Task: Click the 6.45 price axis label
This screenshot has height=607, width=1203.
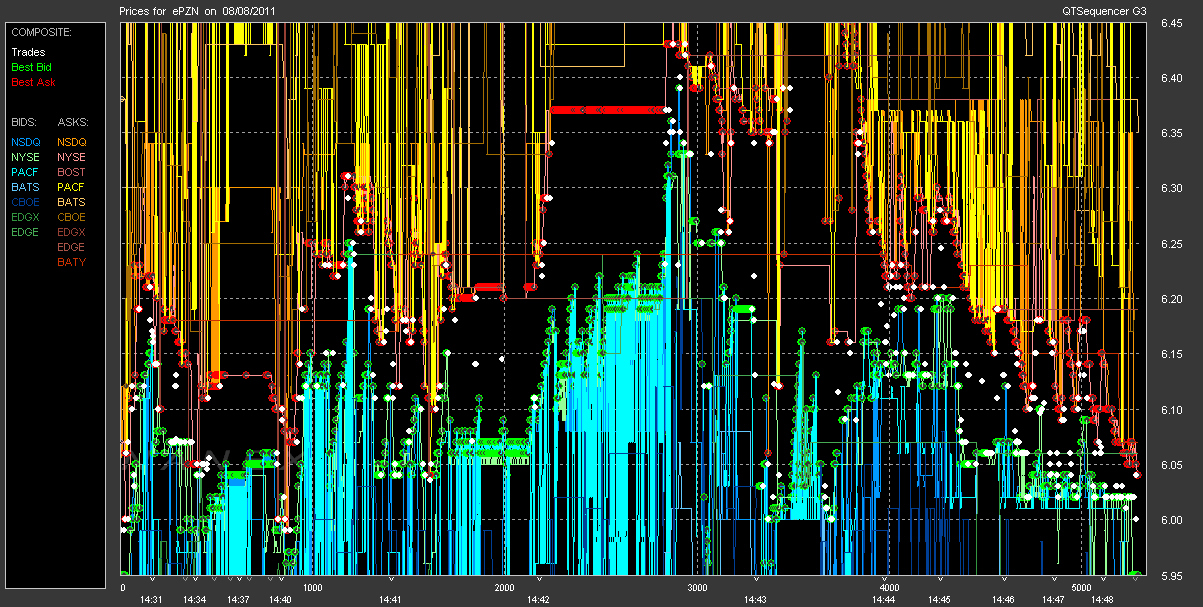Action: (1171, 22)
